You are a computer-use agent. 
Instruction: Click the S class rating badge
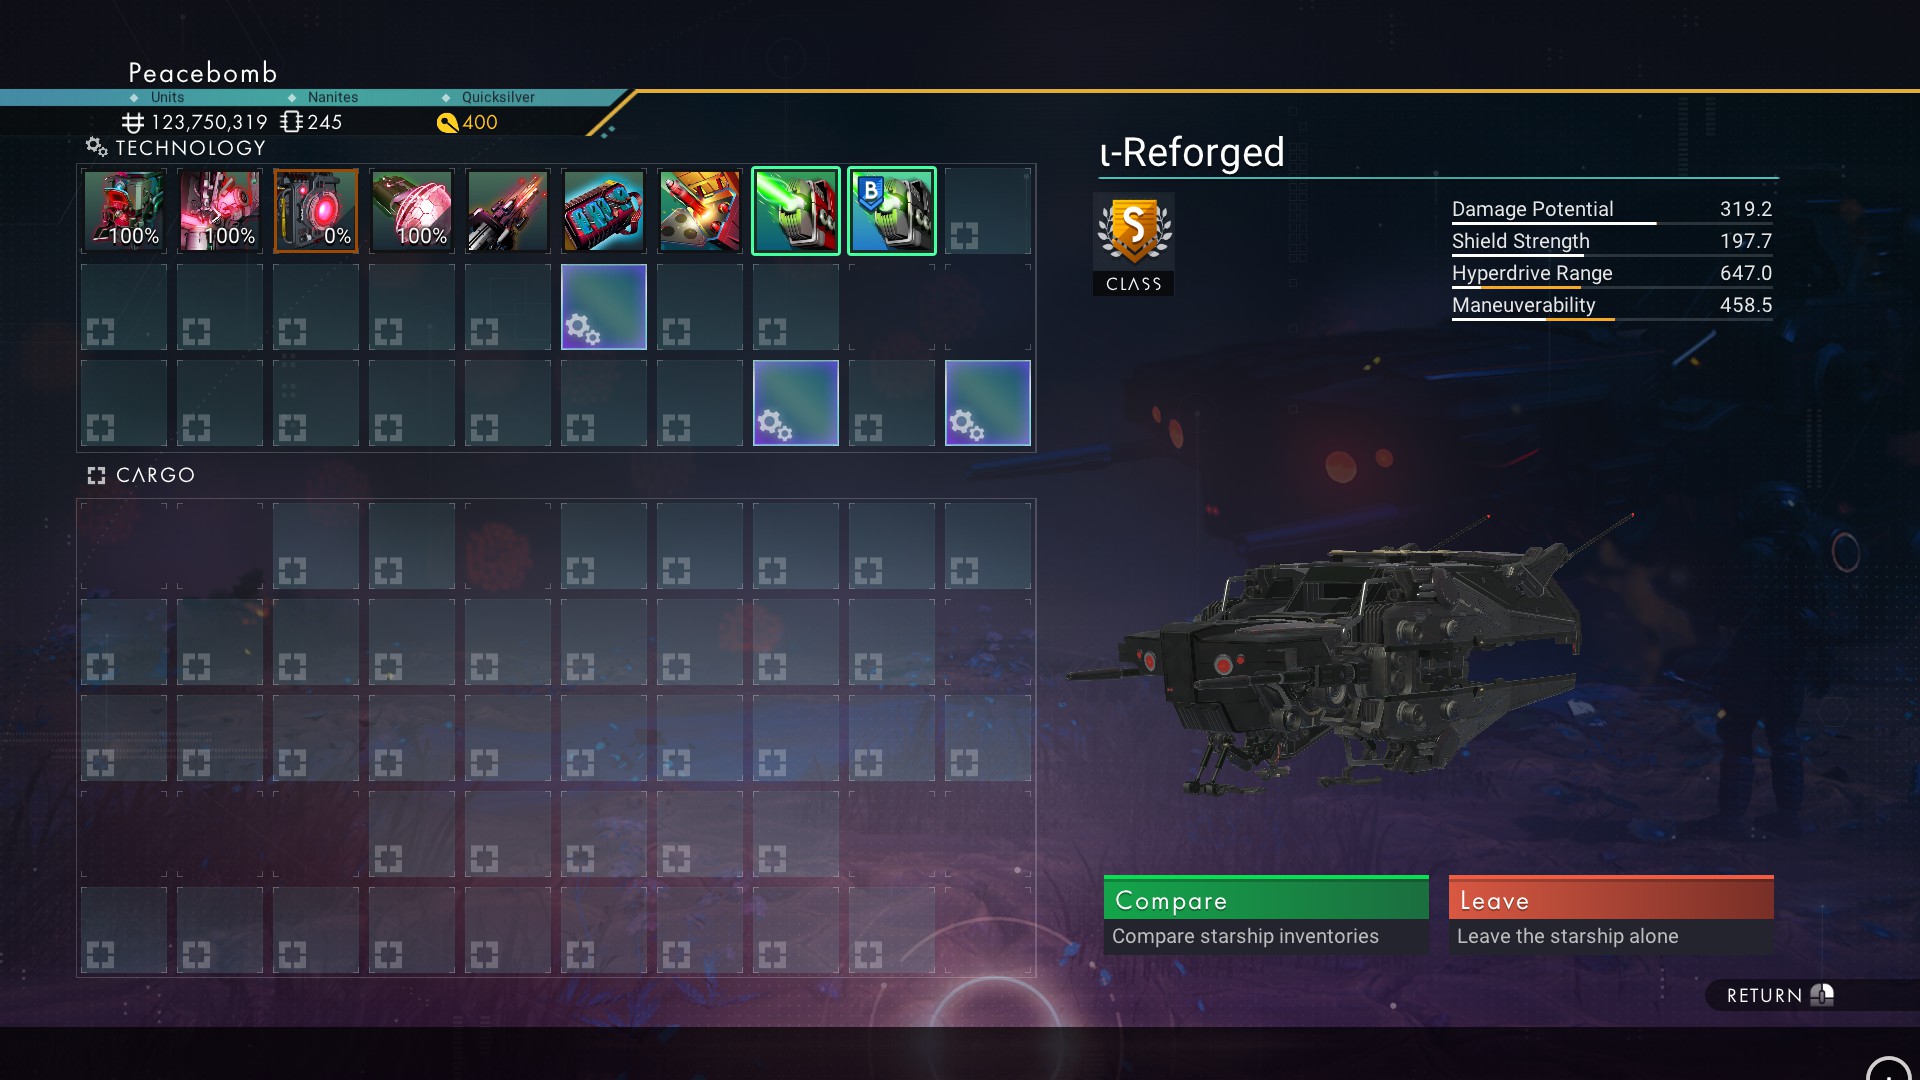tap(1133, 244)
